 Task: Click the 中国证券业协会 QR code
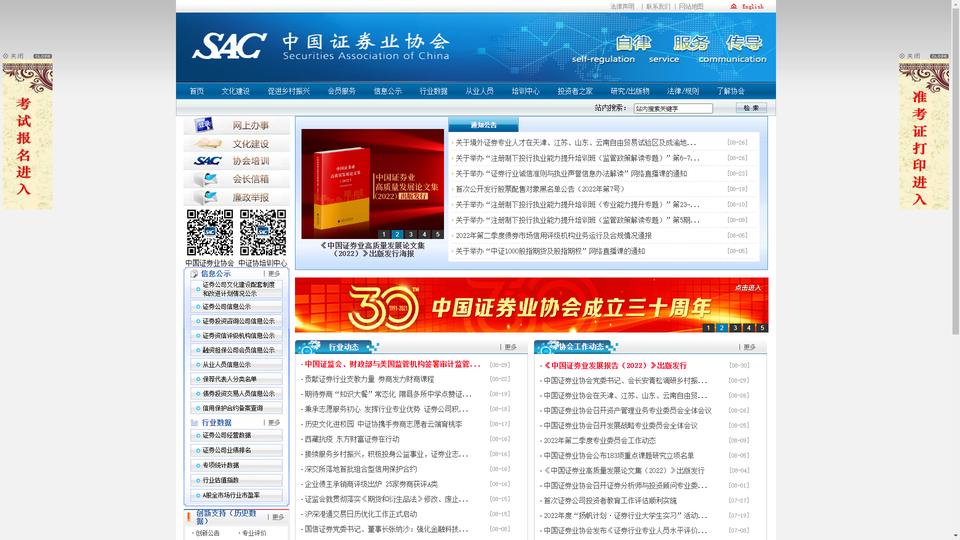click(210, 233)
